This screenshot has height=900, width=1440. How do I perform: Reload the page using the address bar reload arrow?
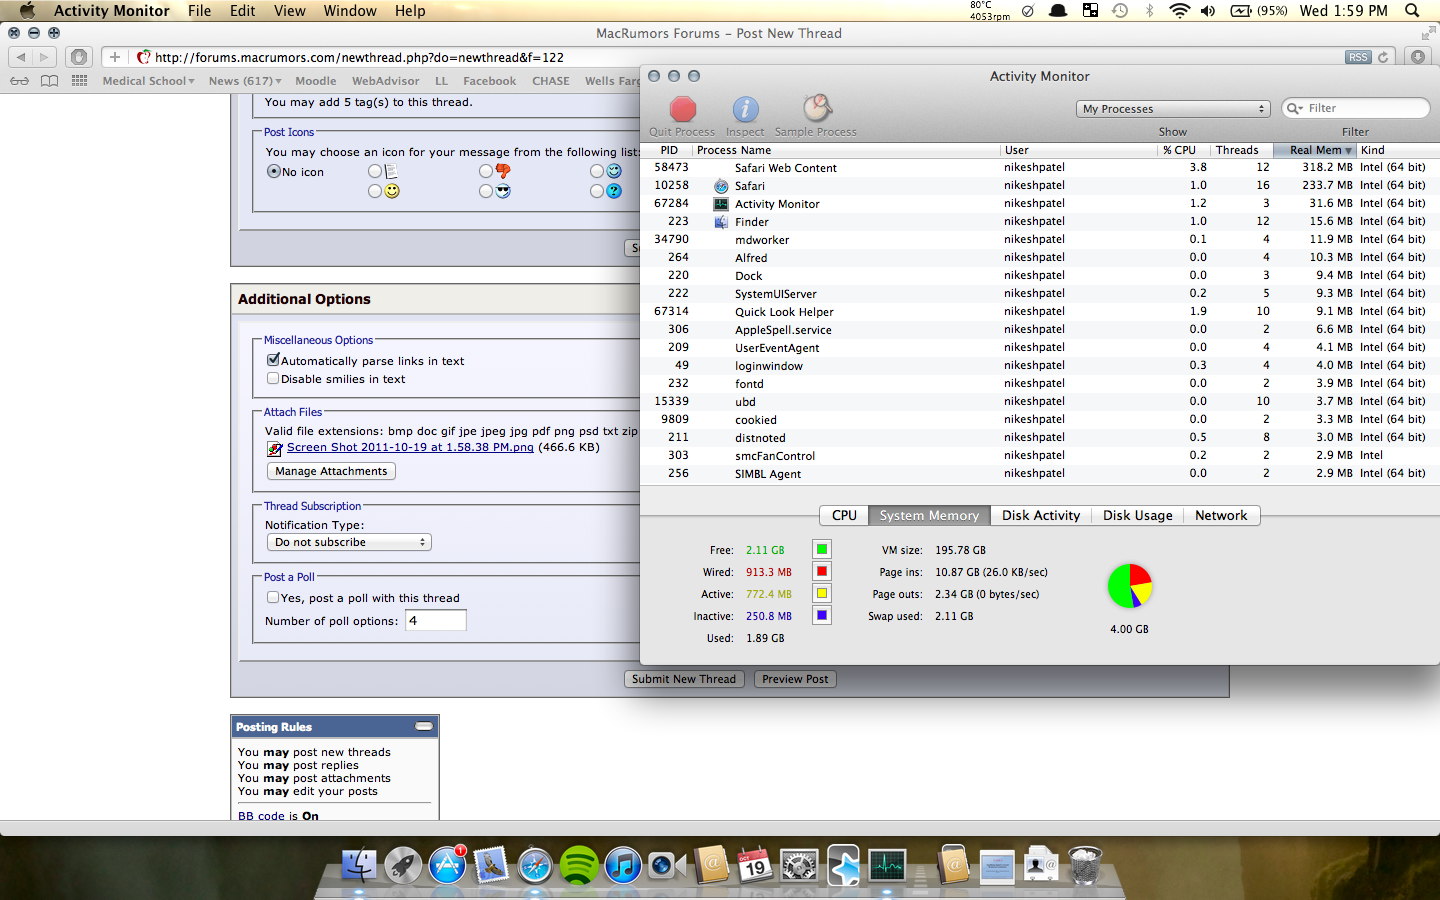(x=1383, y=57)
